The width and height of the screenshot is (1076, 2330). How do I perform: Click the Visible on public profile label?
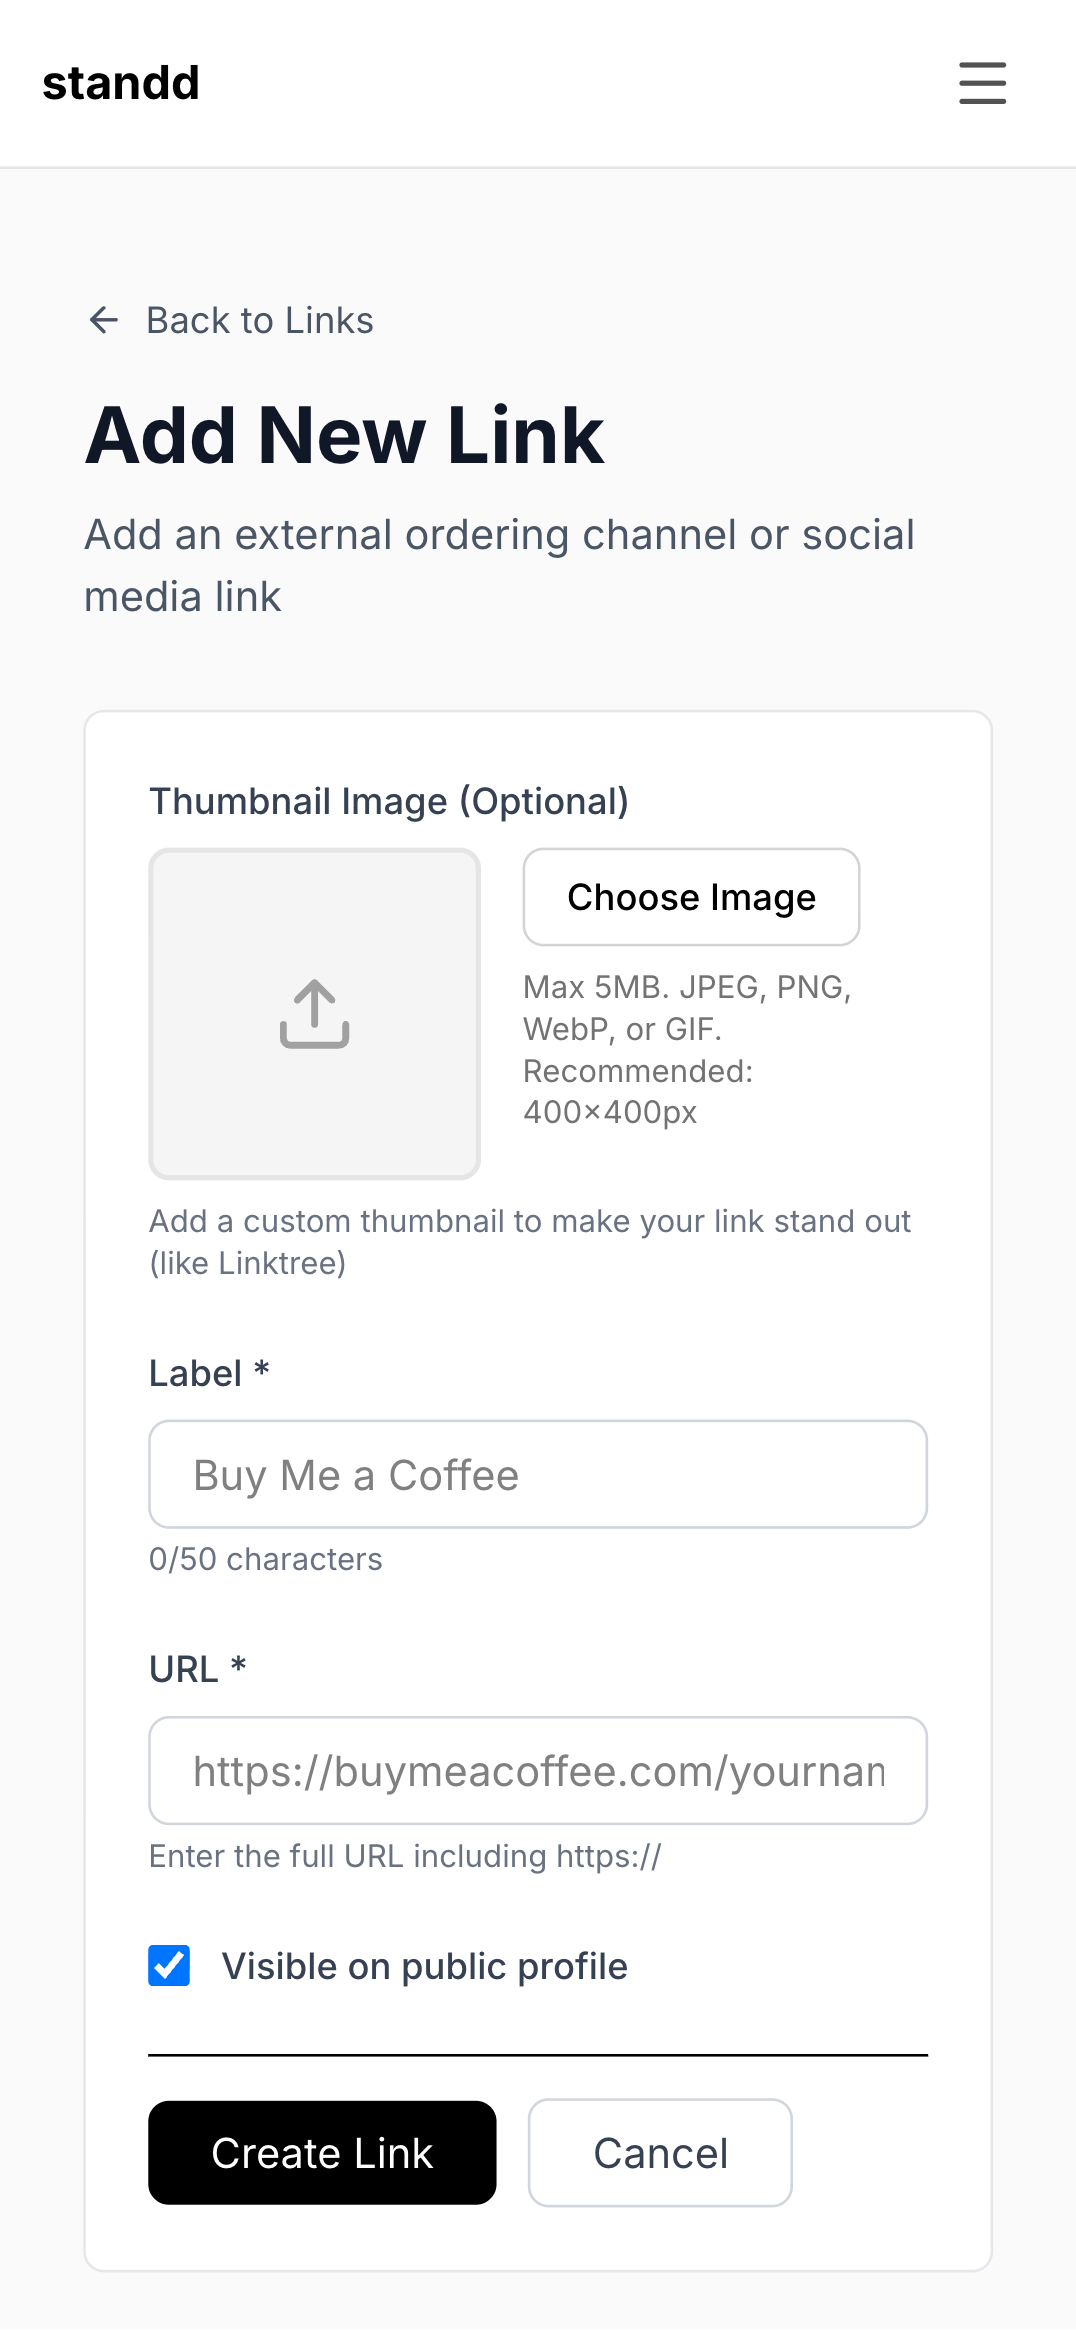423,1965
